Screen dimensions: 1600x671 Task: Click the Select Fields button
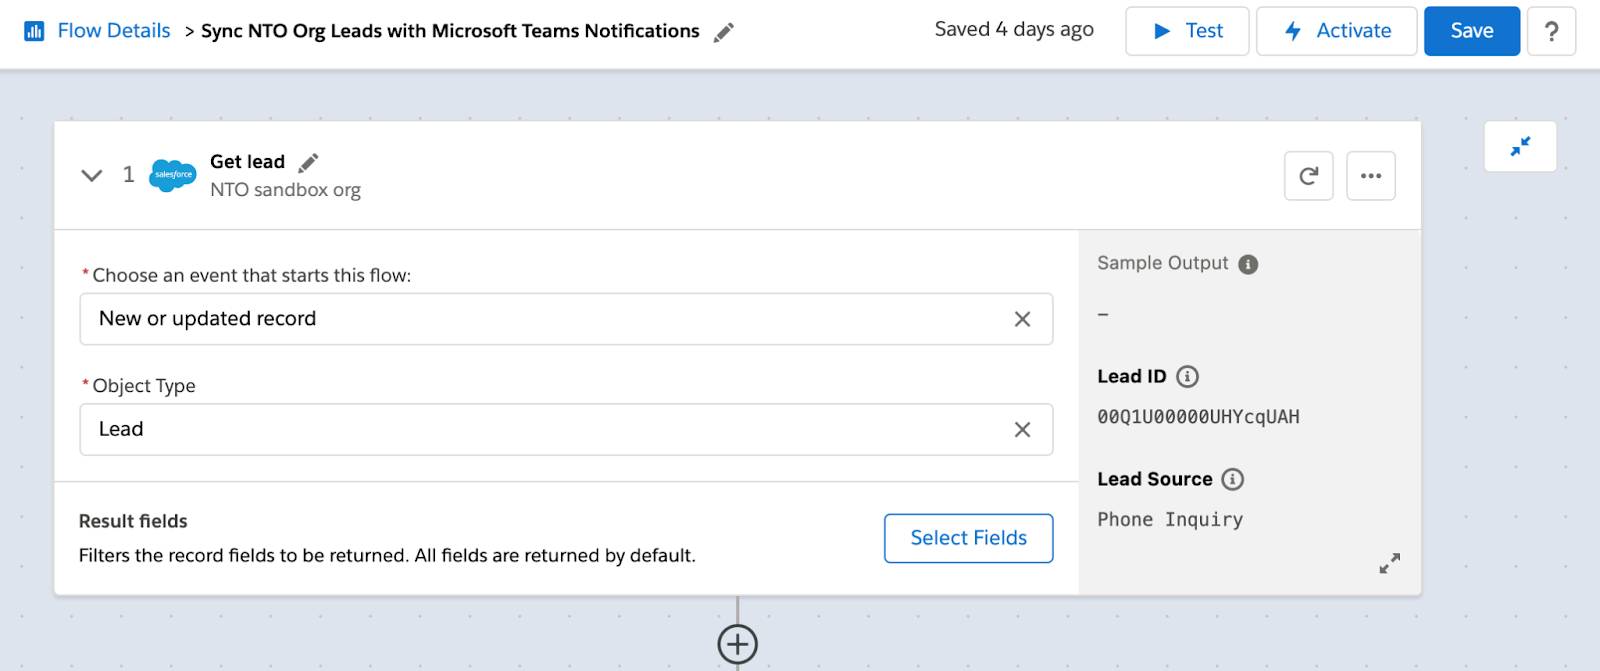point(969,538)
